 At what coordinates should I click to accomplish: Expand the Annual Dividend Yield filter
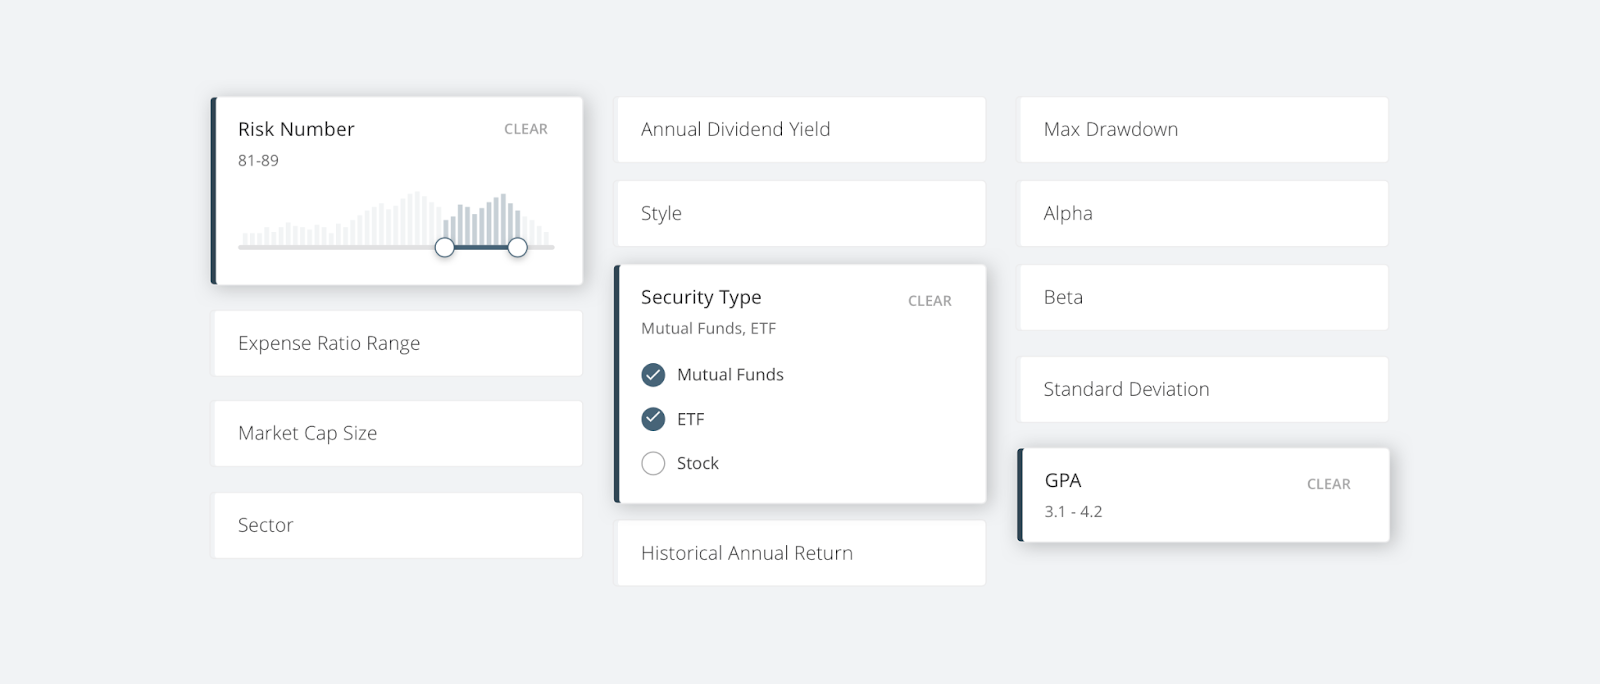pyautogui.click(x=800, y=129)
